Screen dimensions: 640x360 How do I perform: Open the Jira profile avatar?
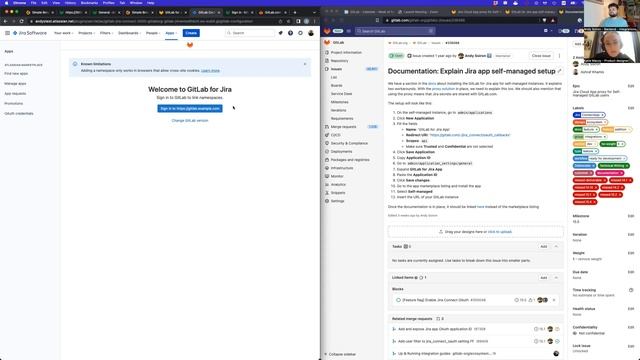click(x=311, y=33)
